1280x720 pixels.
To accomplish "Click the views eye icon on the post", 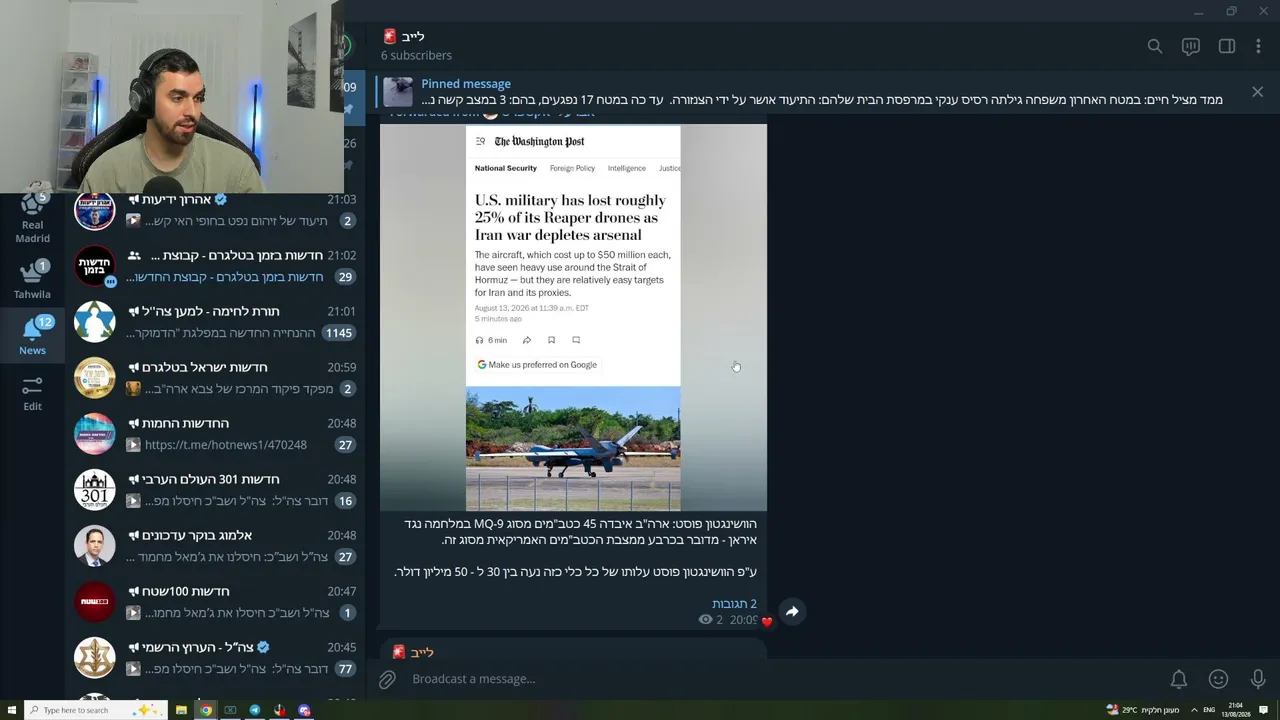I will coord(705,620).
